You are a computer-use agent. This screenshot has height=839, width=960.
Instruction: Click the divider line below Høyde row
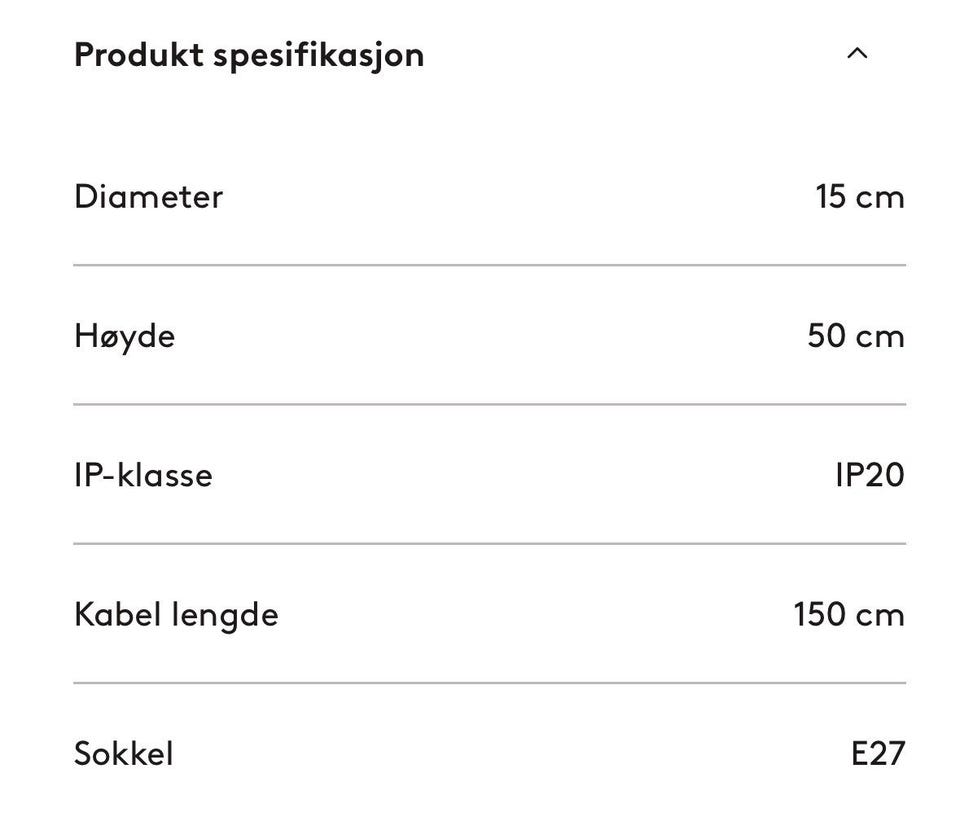[489, 404]
